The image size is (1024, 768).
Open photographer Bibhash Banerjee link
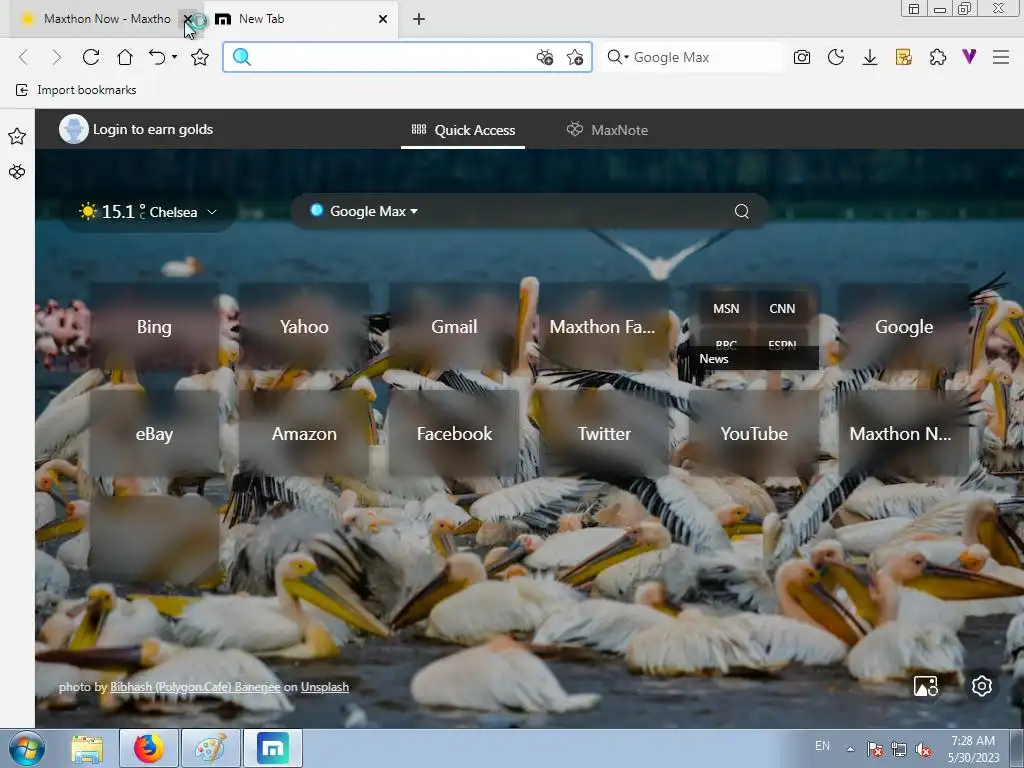tap(195, 687)
